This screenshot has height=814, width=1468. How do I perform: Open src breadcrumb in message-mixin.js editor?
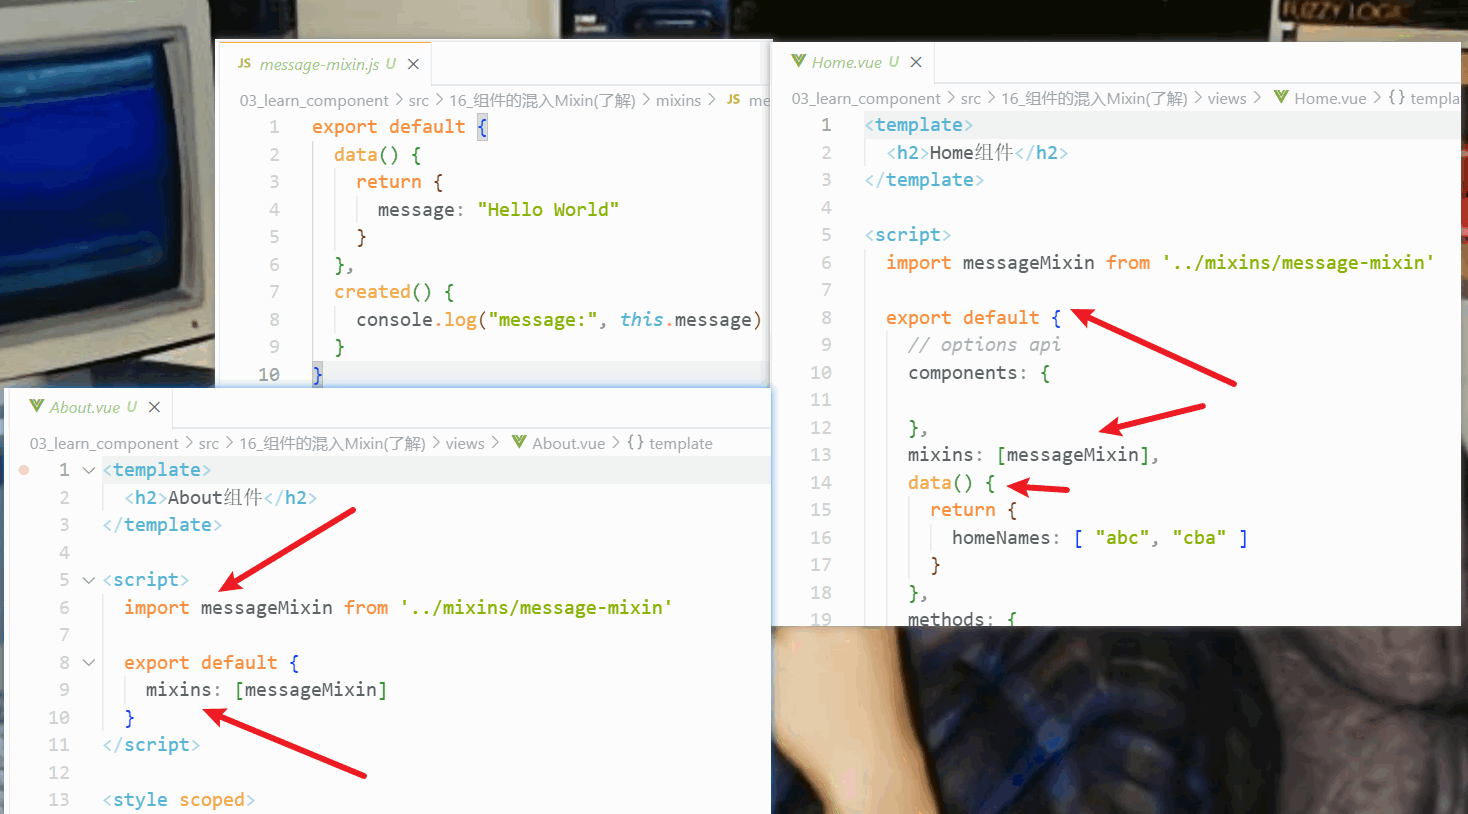(418, 100)
